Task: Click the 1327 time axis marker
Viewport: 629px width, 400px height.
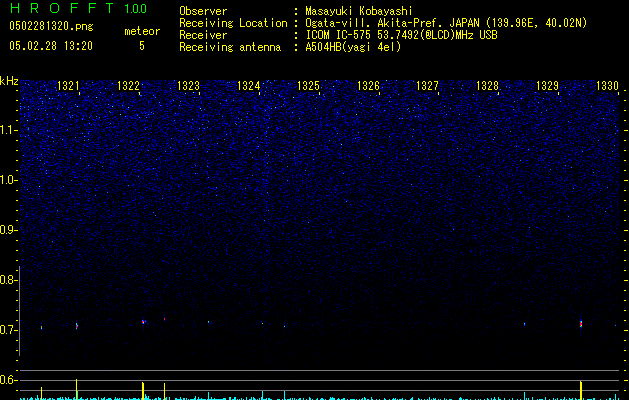Action: tap(428, 86)
